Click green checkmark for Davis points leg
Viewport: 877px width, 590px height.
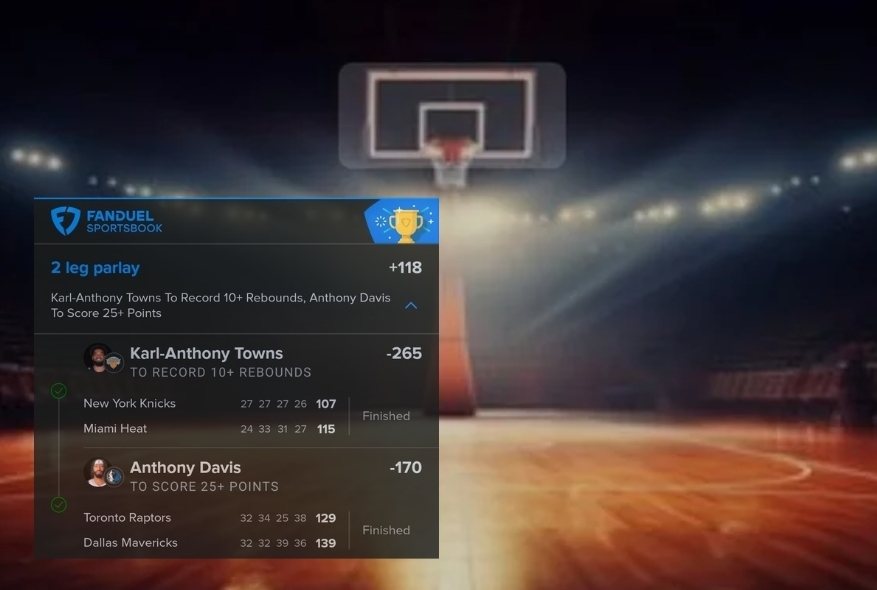pos(59,505)
